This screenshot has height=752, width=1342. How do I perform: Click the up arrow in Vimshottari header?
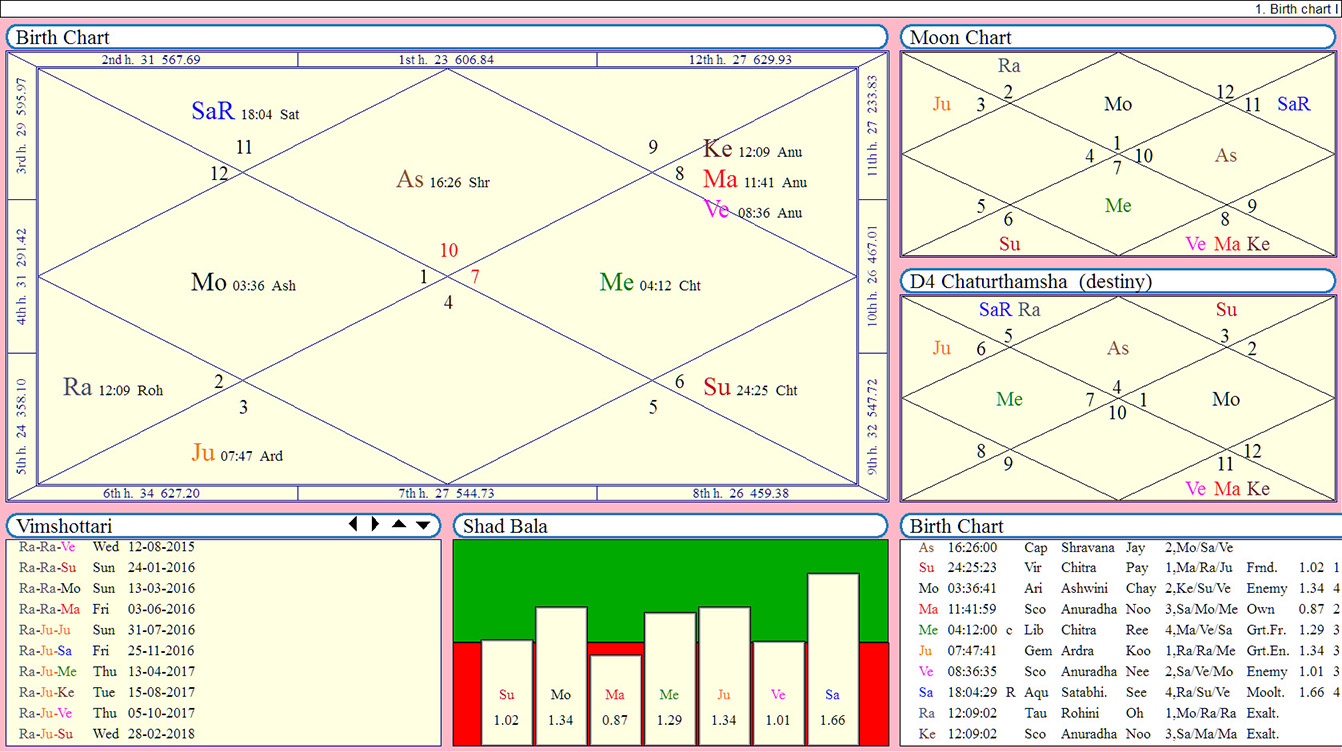pyautogui.click(x=399, y=524)
